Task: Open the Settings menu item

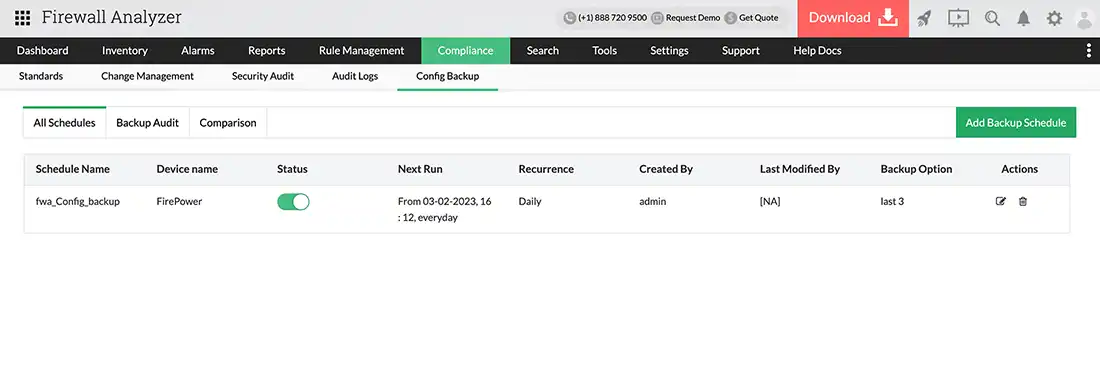Action: [669, 50]
